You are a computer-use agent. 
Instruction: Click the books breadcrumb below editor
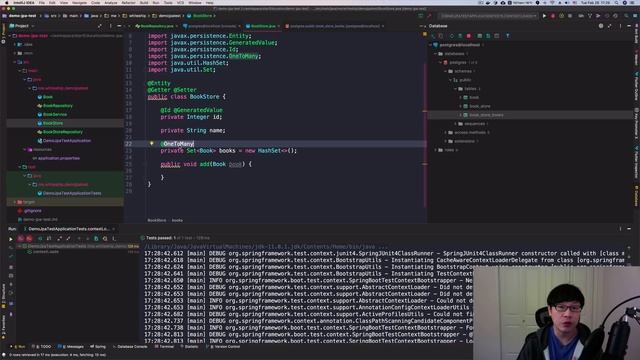coord(177,220)
